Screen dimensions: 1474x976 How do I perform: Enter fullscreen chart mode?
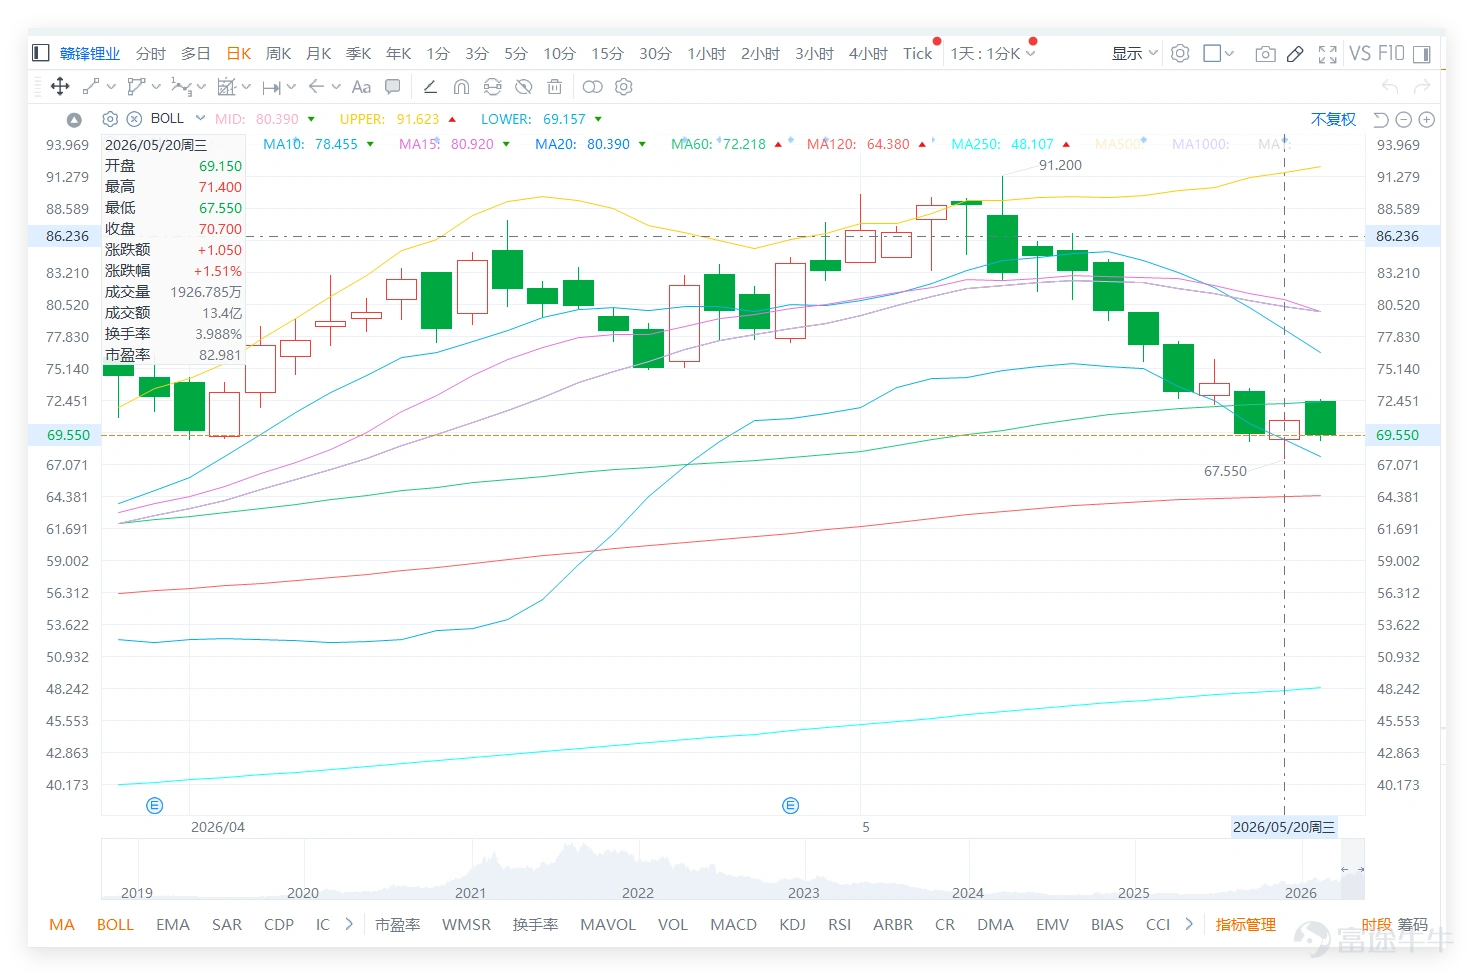click(1327, 54)
